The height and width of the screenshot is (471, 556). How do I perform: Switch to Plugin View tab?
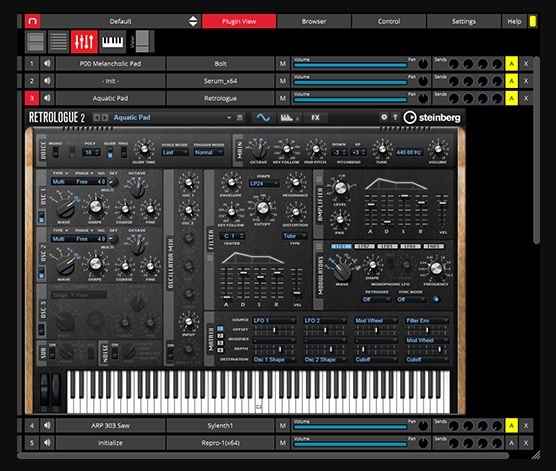pyautogui.click(x=239, y=21)
